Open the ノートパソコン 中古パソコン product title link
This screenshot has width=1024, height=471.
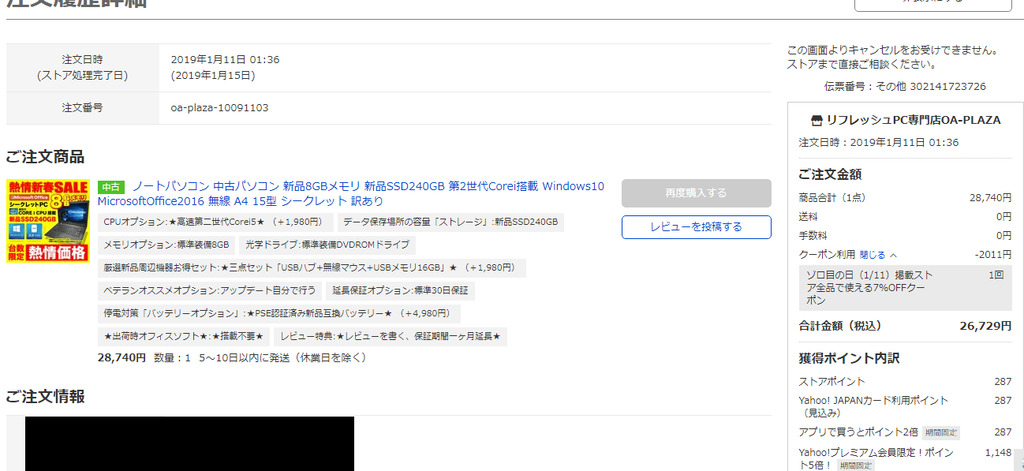pyautogui.click(x=351, y=193)
